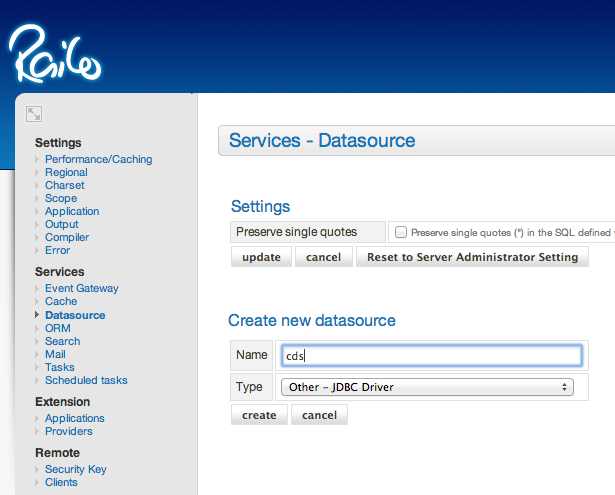Open Providers under Extension
Viewport: 615px width, 495px height.
click(x=69, y=431)
